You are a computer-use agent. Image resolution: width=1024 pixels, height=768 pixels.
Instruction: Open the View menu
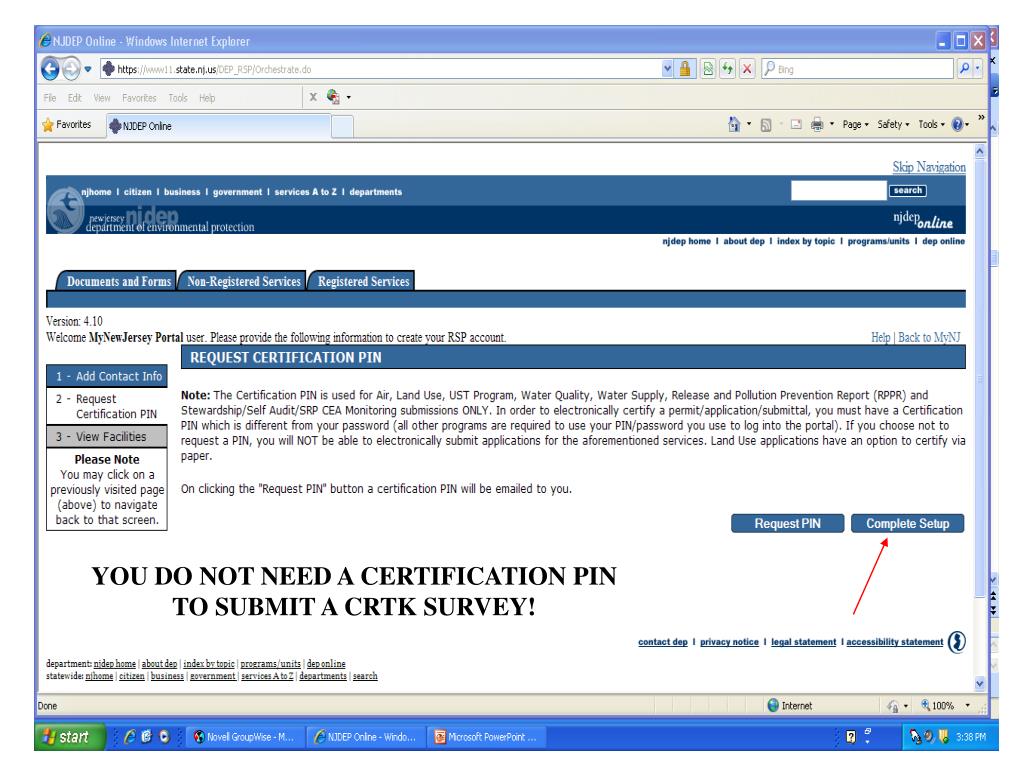point(102,98)
